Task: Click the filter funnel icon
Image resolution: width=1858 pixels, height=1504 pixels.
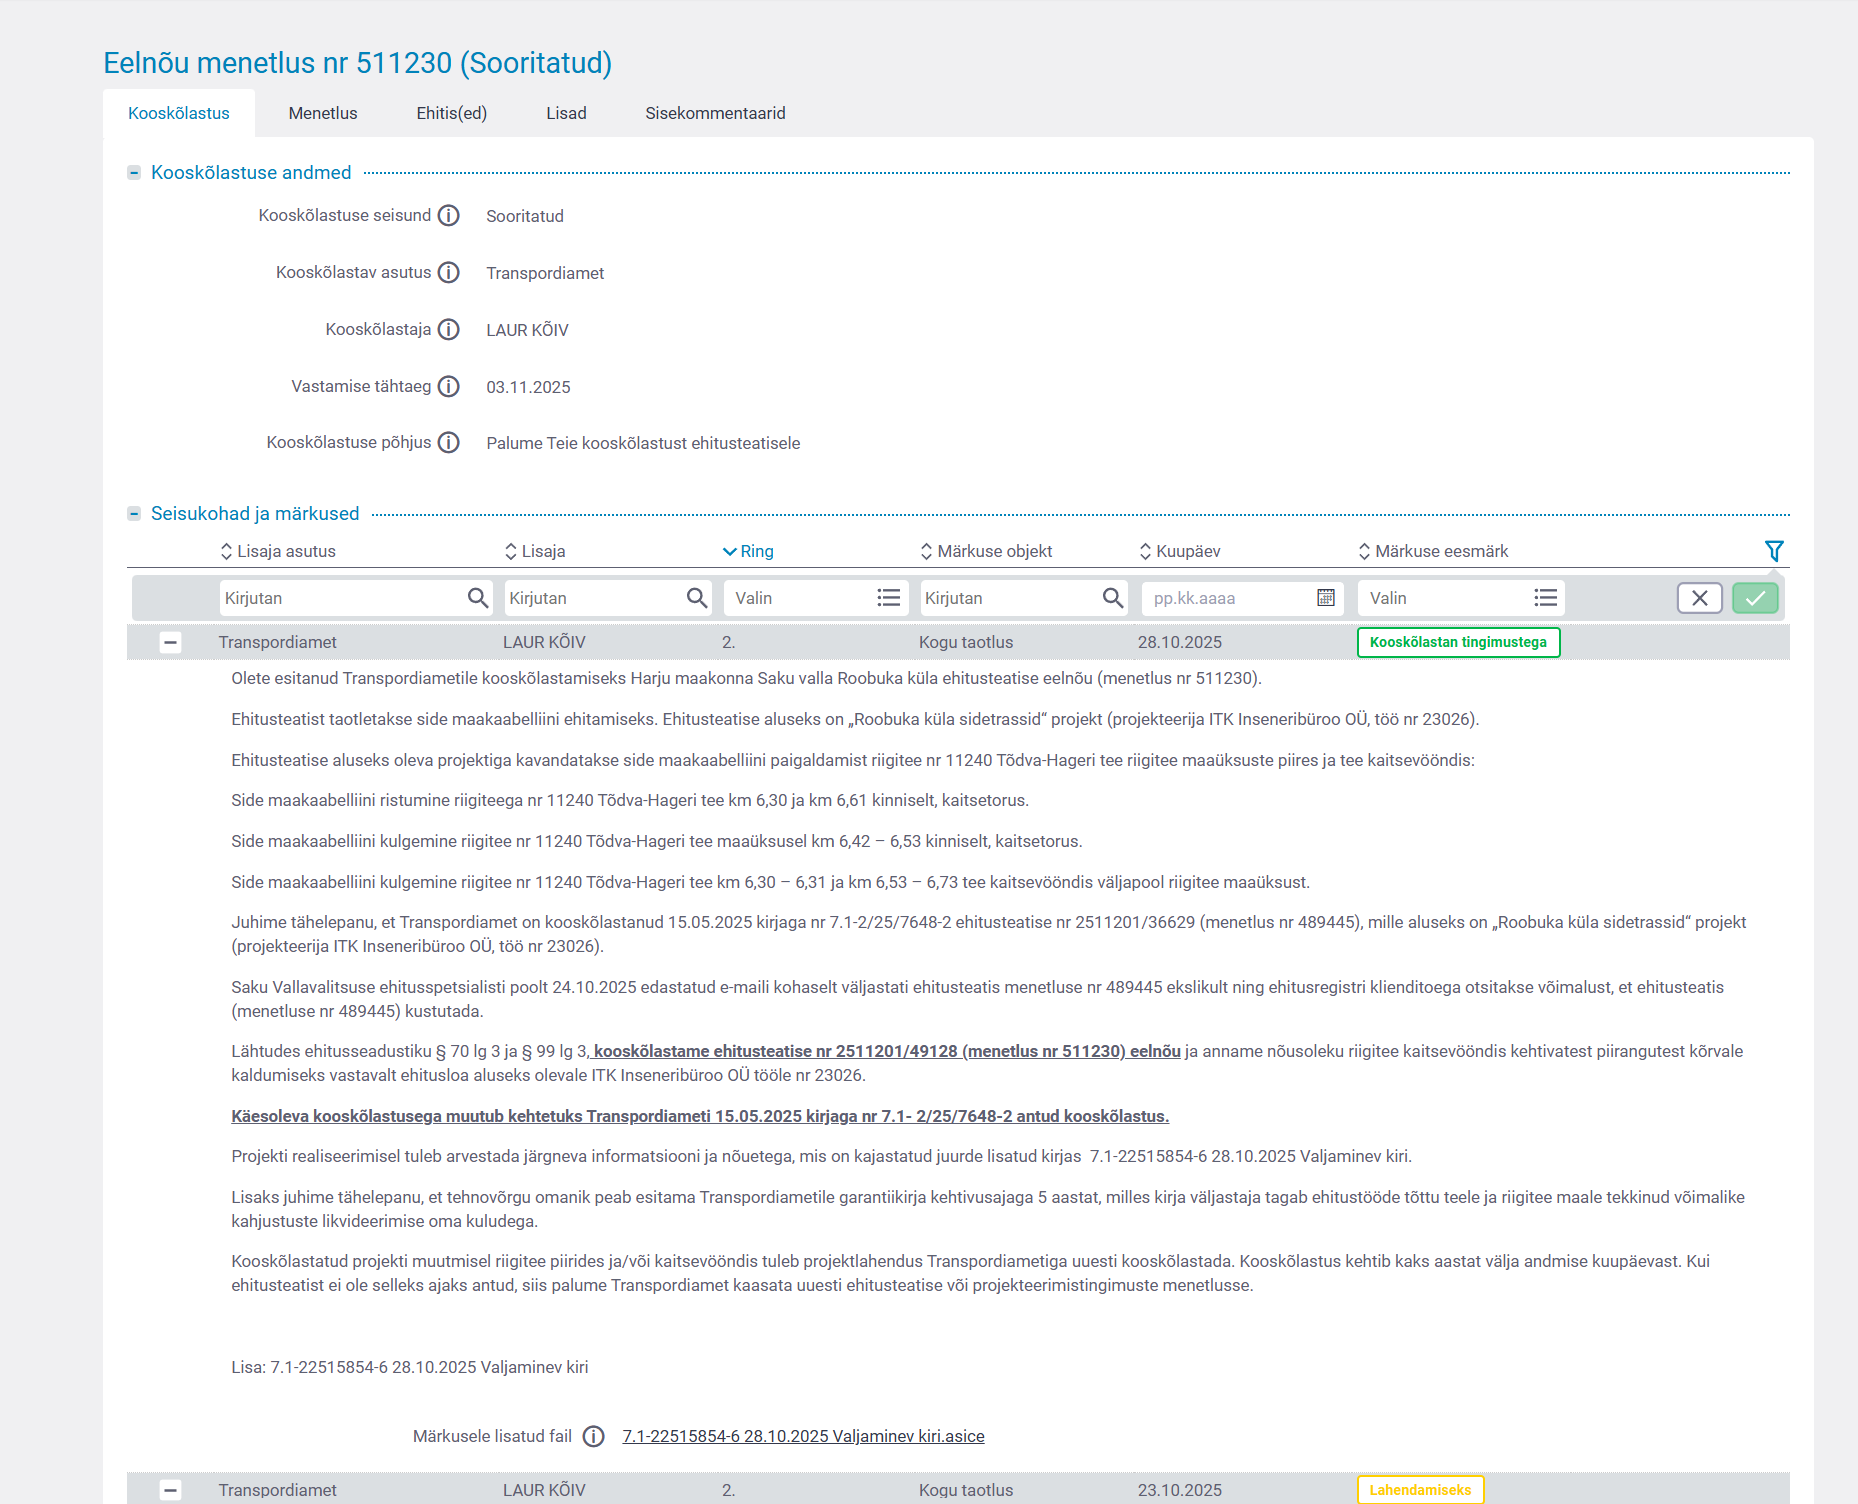Action: tap(1774, 551)
